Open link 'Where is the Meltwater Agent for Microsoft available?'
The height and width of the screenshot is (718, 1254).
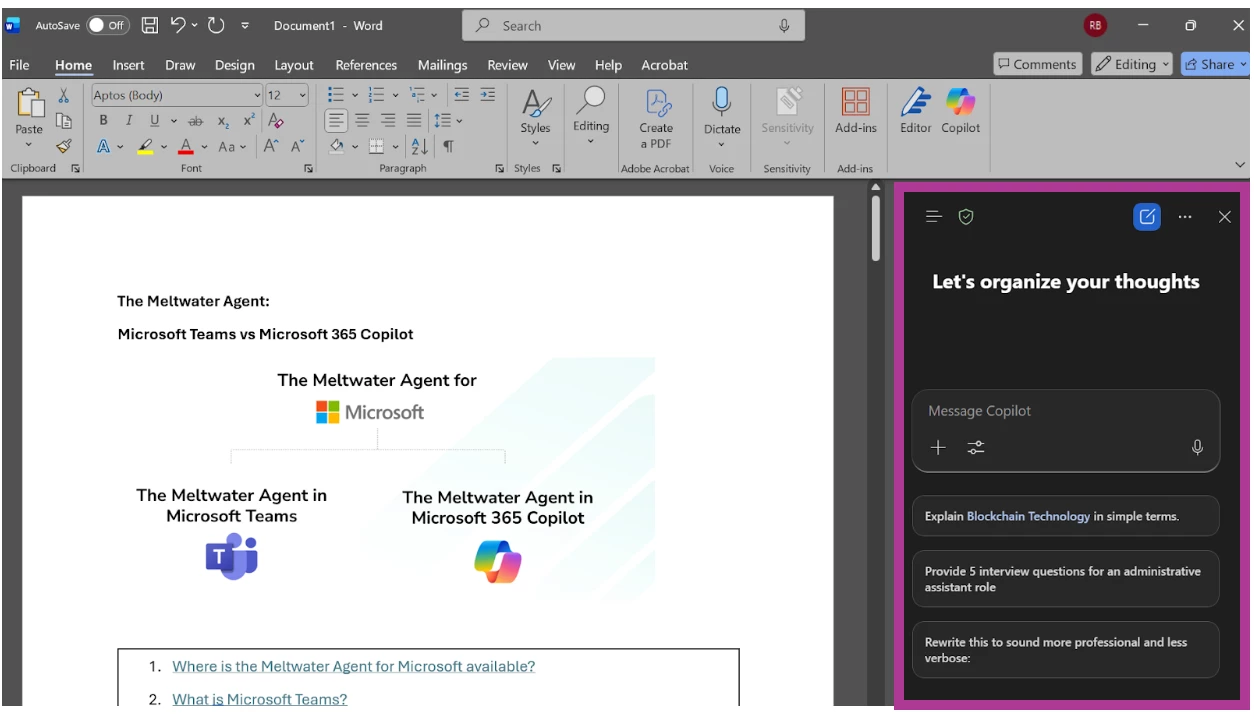(353, 666)
